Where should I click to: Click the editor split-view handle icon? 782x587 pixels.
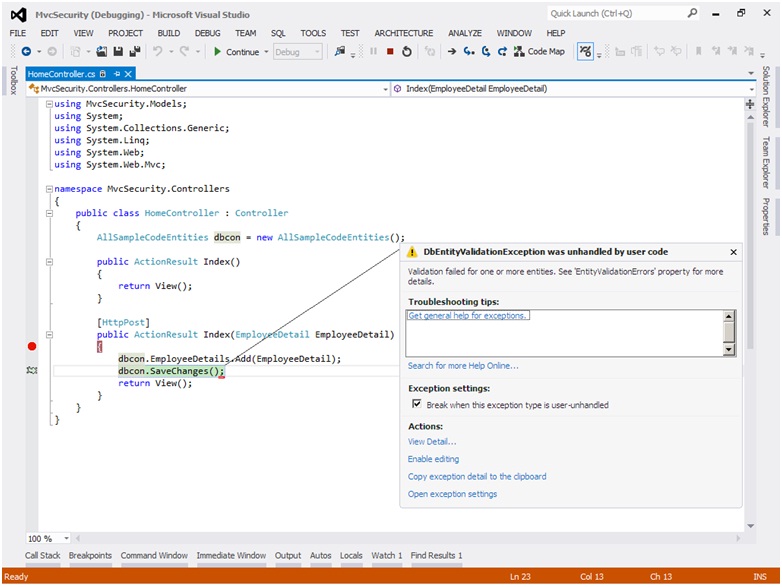[750, 104]
